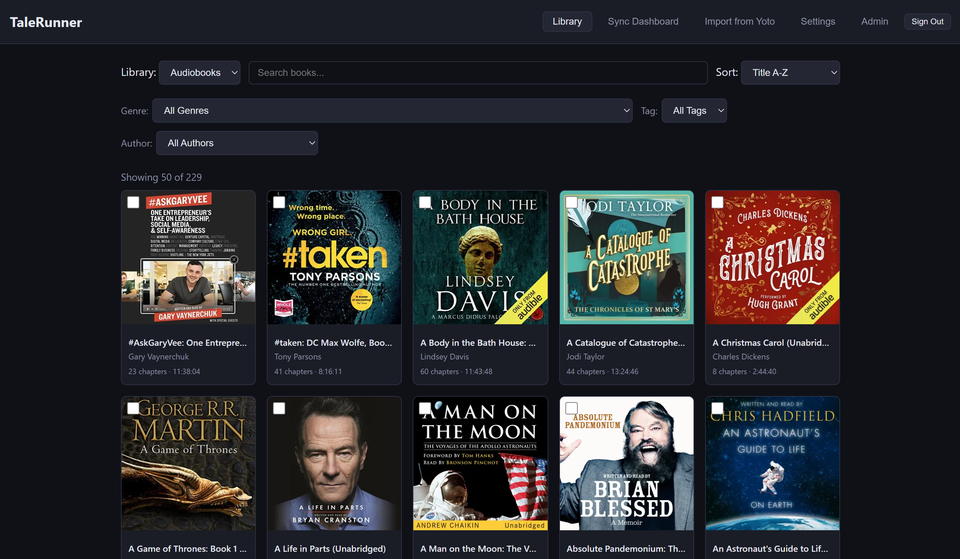Tick the A Catalogue of Catastrophe checkbox
Viewport: 960px width, 559px height.
(571, 202)
